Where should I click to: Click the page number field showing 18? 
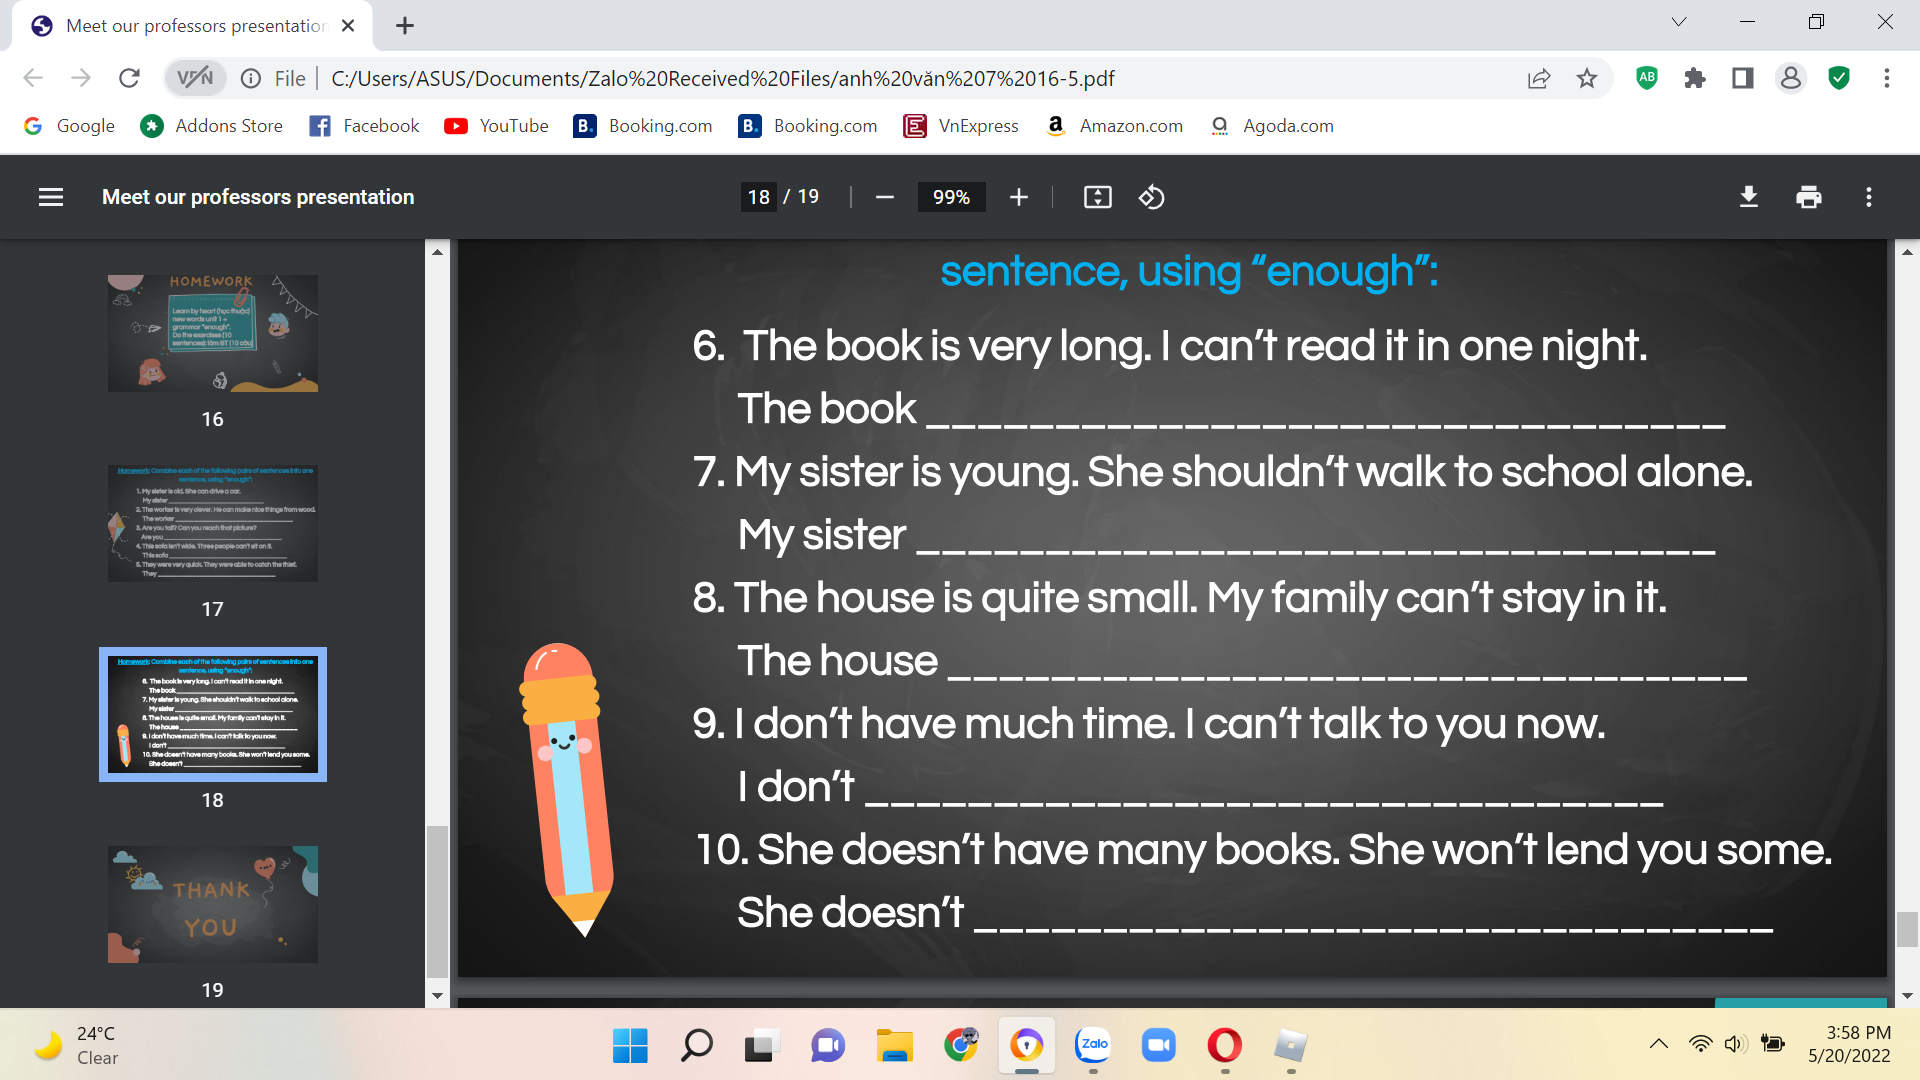759,197
